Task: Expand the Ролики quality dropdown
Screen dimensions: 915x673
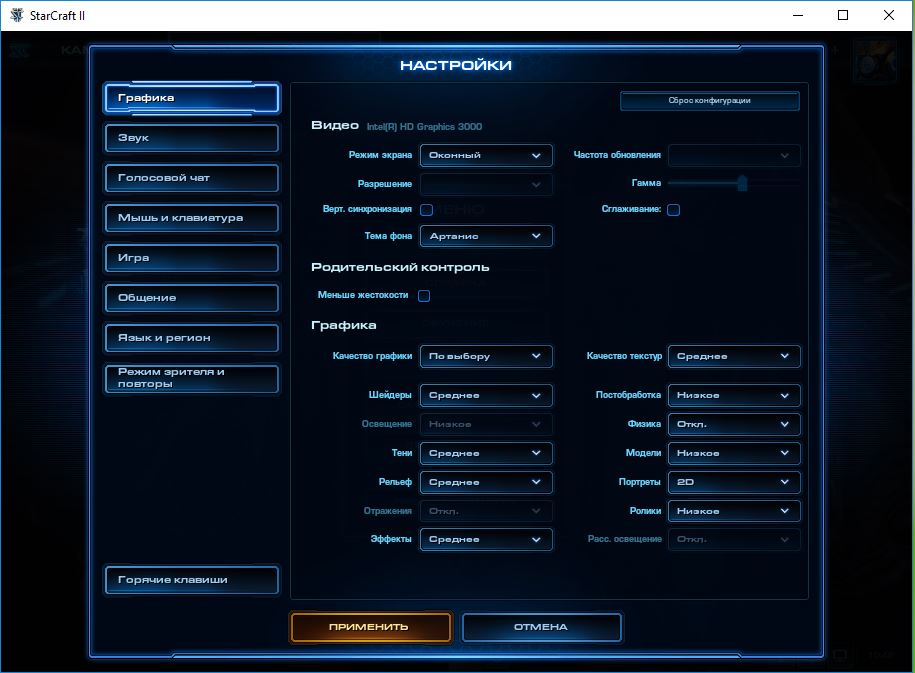Action: tap(734, 511)
